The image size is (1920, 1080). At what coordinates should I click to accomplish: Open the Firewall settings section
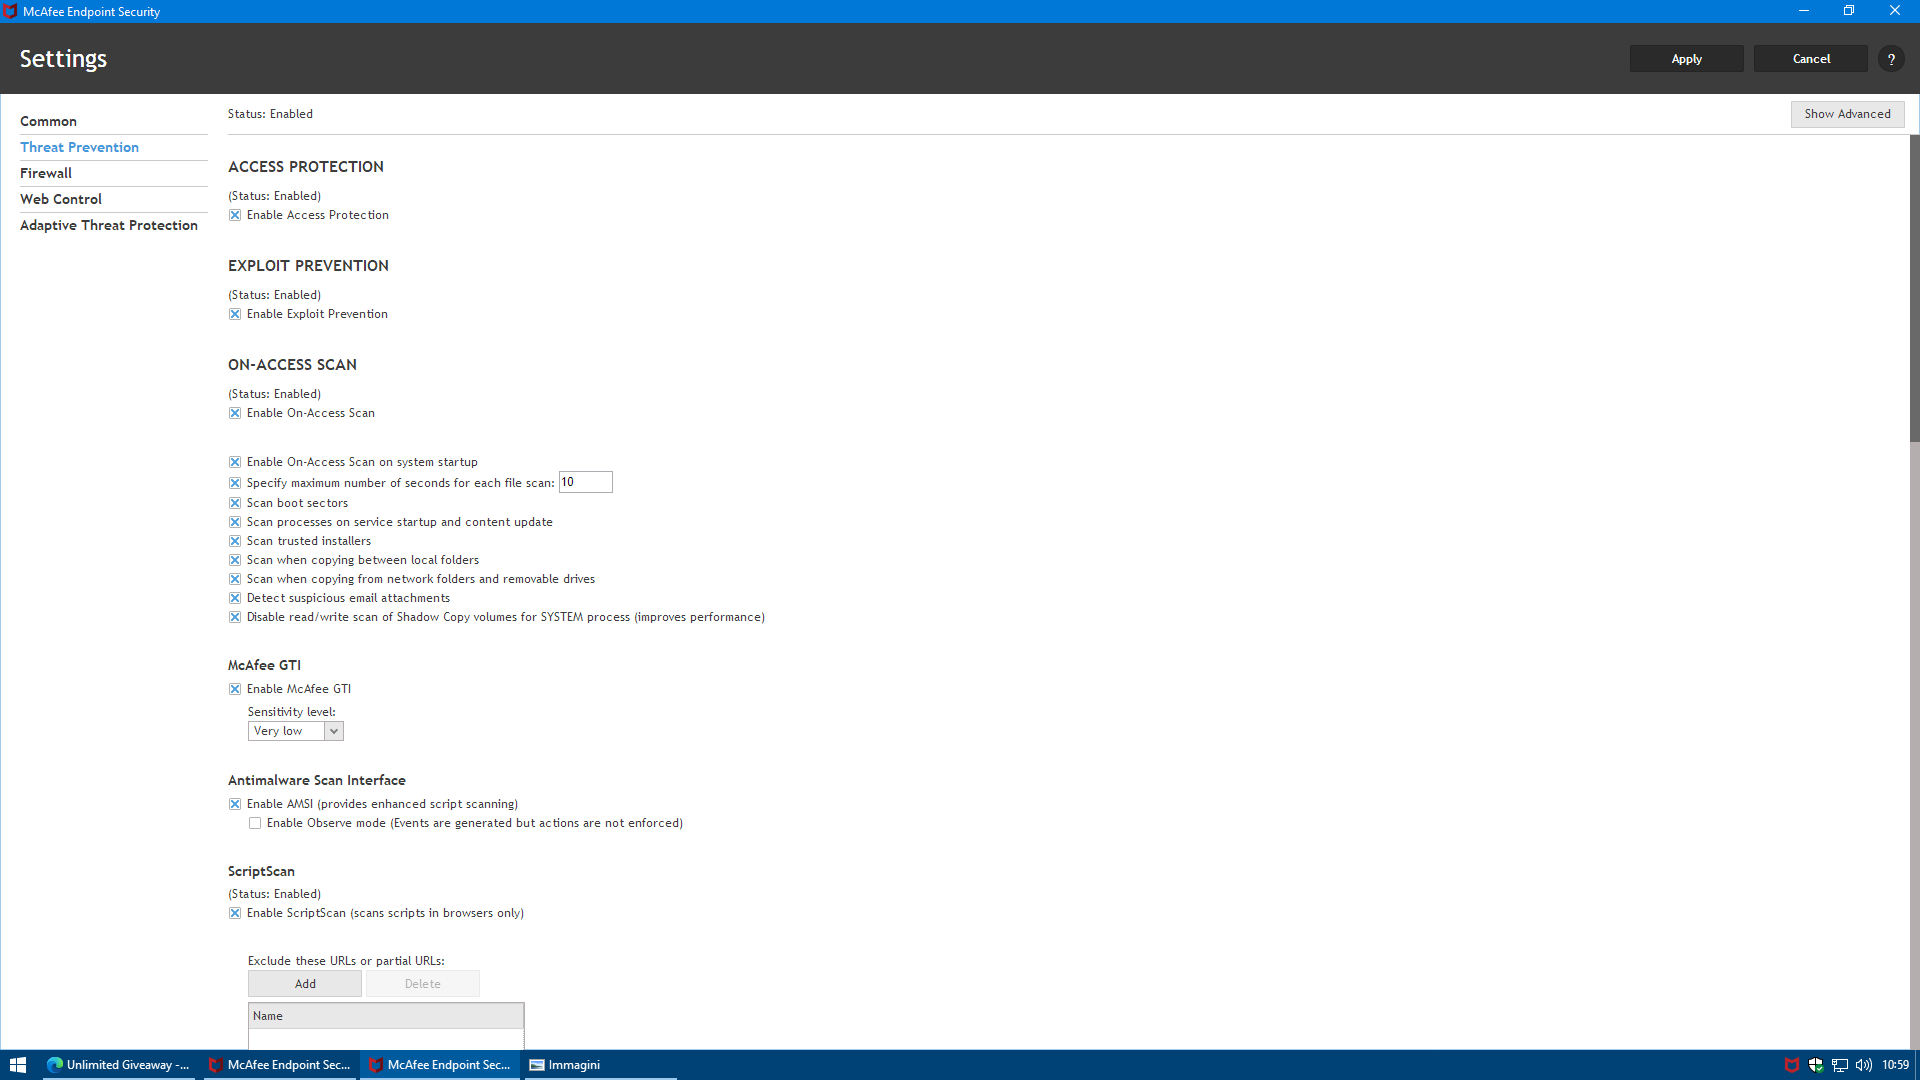point(46,173)
